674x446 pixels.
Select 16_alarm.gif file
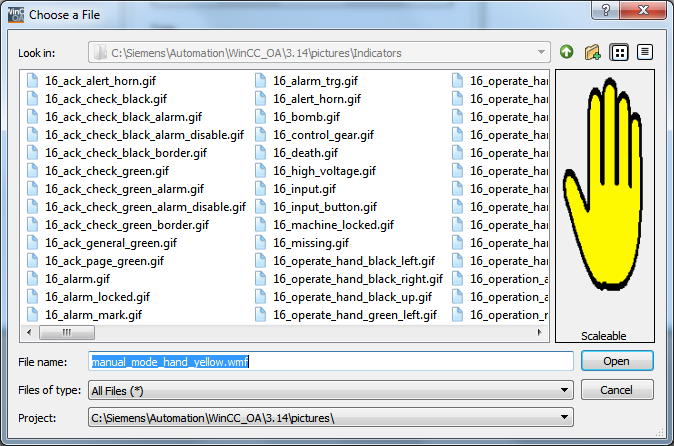(x=78, y=279)
